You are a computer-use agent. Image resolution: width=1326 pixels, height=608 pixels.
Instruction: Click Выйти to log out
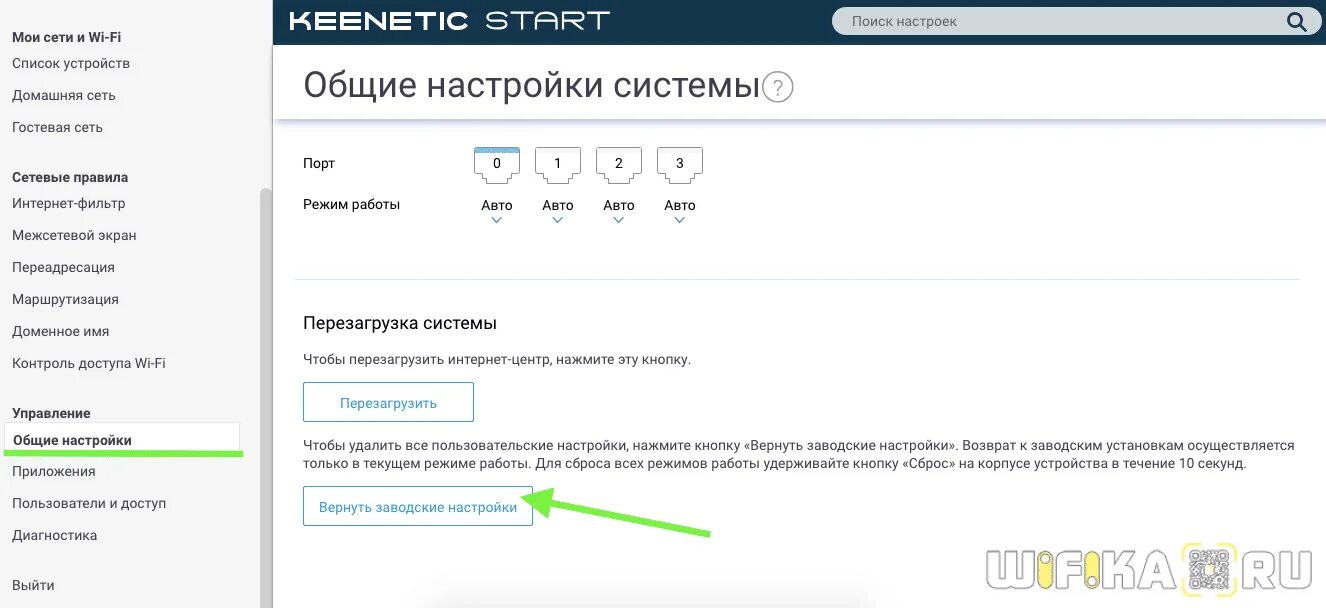click(x=33, y=585)
